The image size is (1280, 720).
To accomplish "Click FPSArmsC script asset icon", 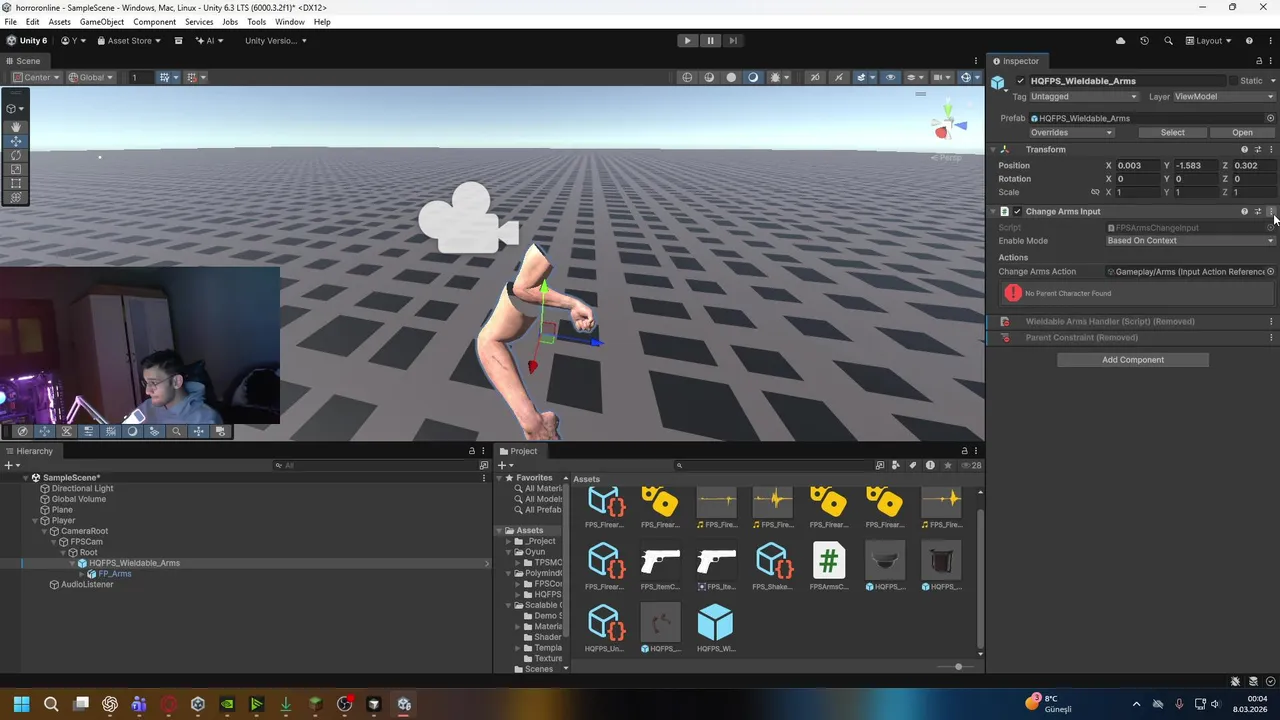I will click(x=828, y=561).
